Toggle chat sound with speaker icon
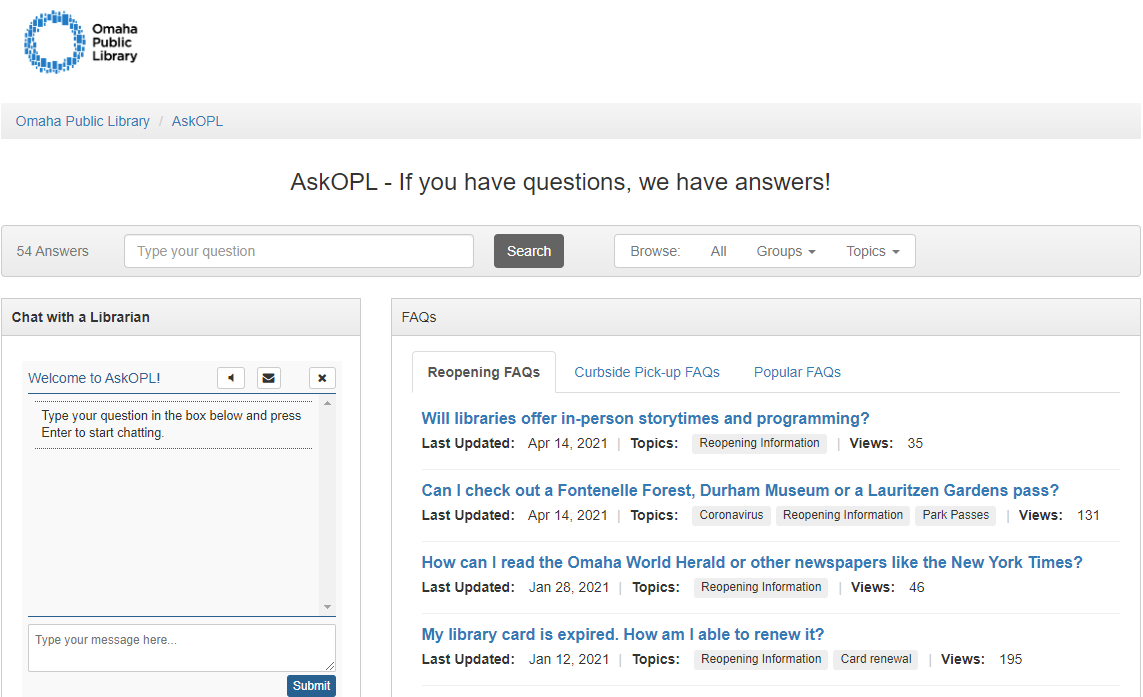This screenshot has width=1143, height=697. 231,377
